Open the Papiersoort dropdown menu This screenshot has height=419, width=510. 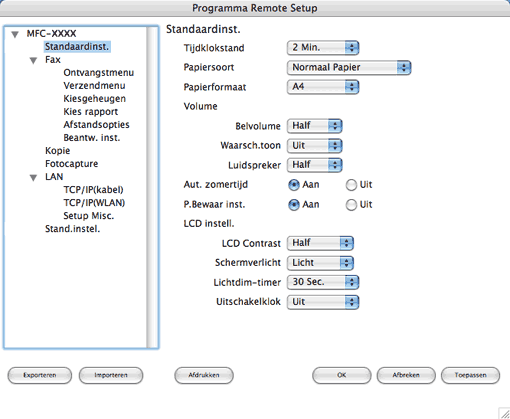click(x=349, y=68)
